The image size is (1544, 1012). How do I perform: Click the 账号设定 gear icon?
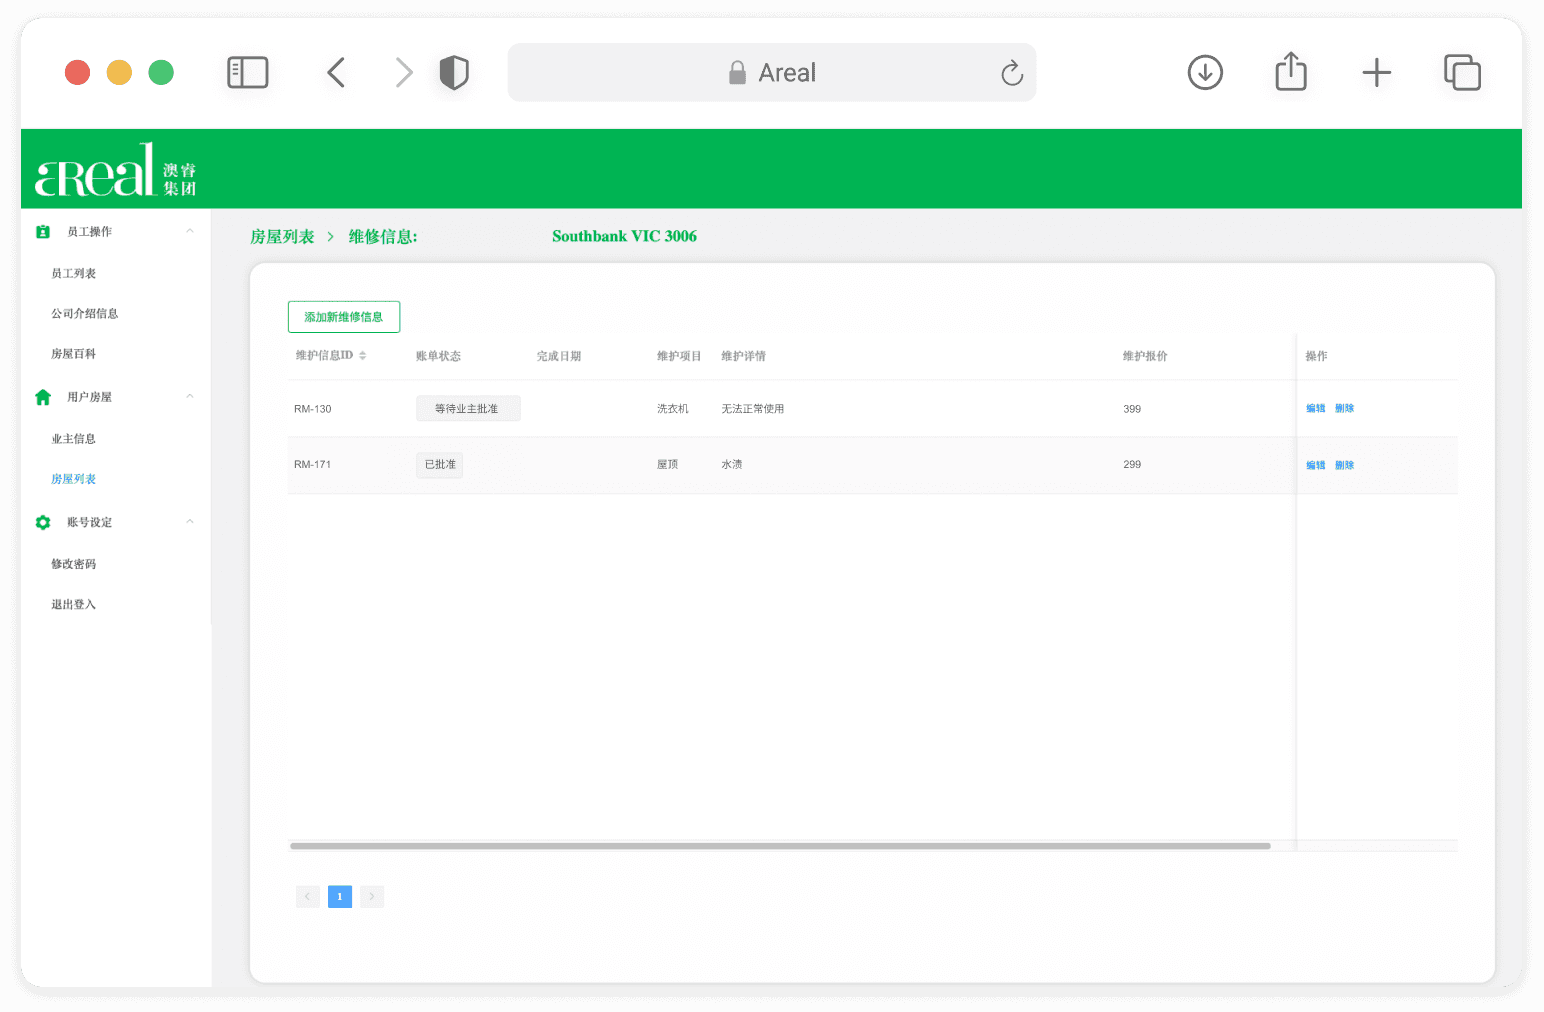tap(43, 522)
